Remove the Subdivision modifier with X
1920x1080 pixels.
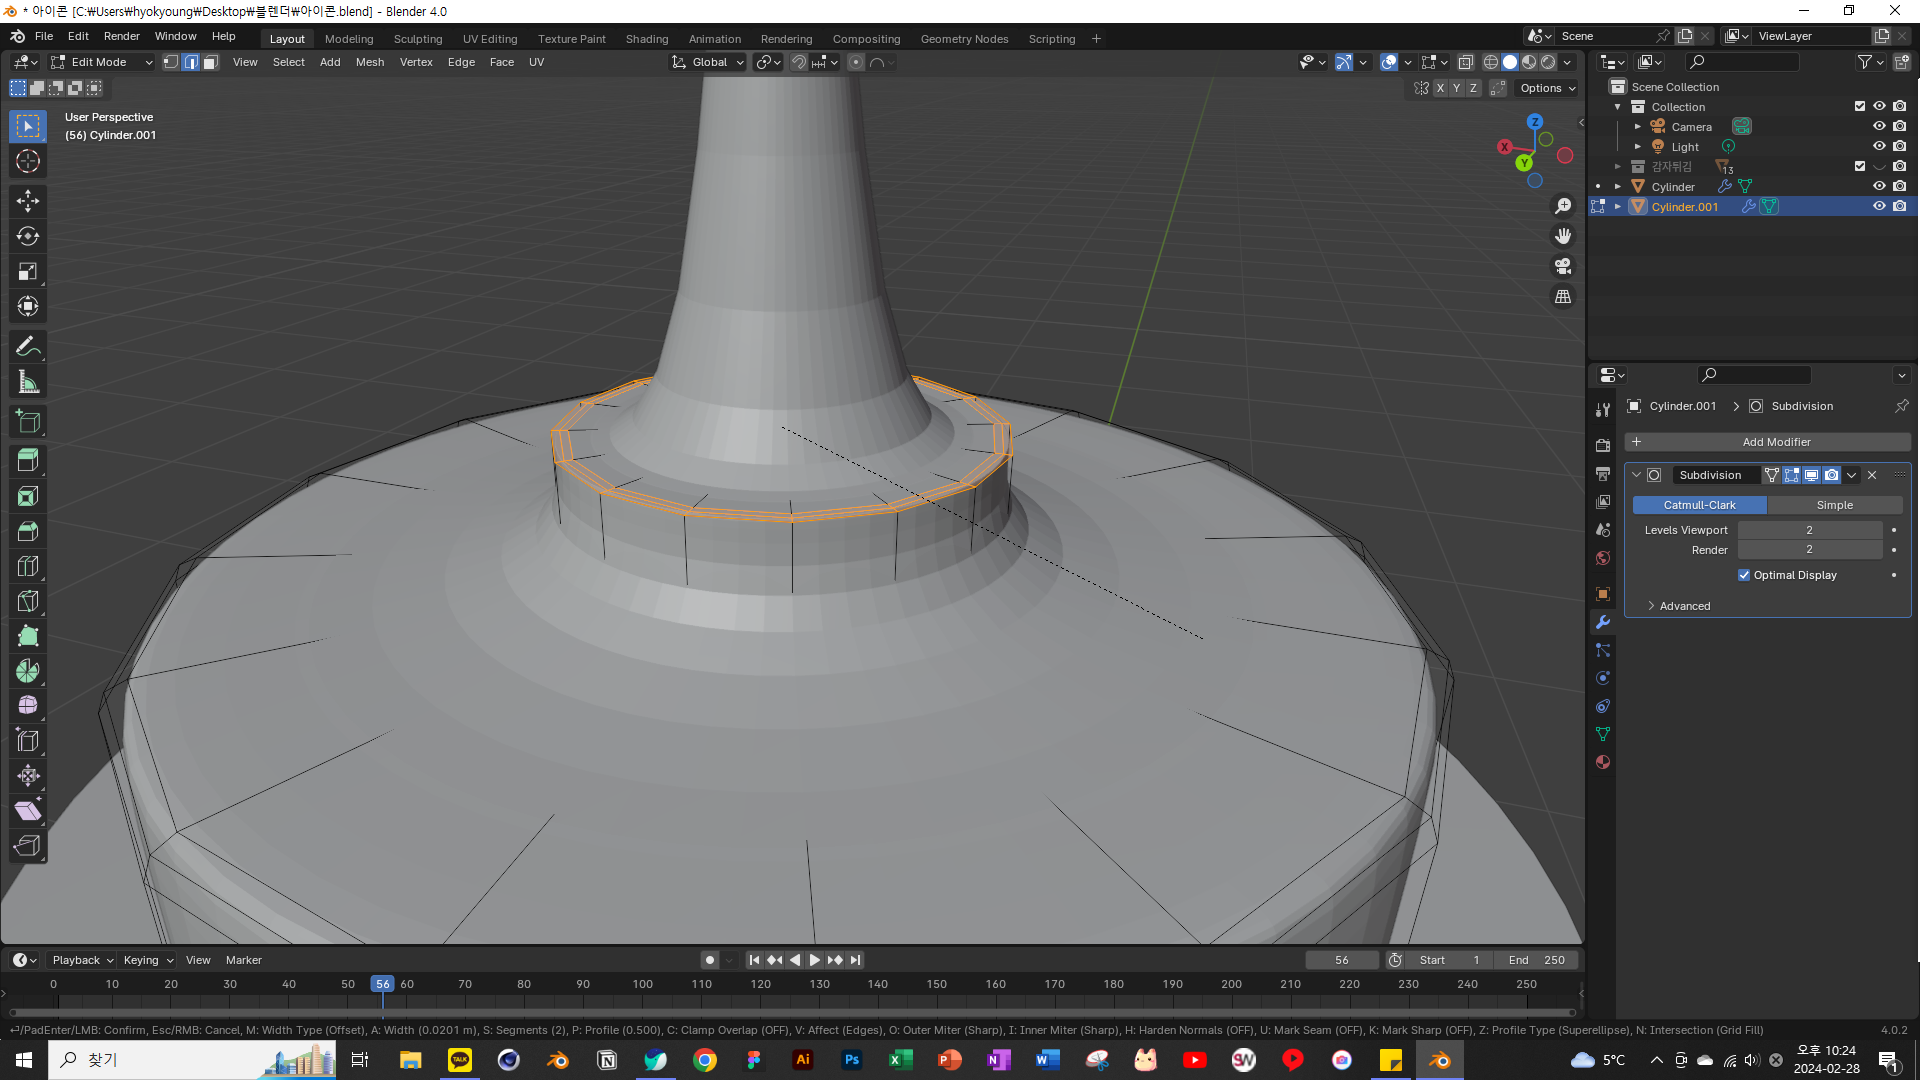pos(1872,475)
